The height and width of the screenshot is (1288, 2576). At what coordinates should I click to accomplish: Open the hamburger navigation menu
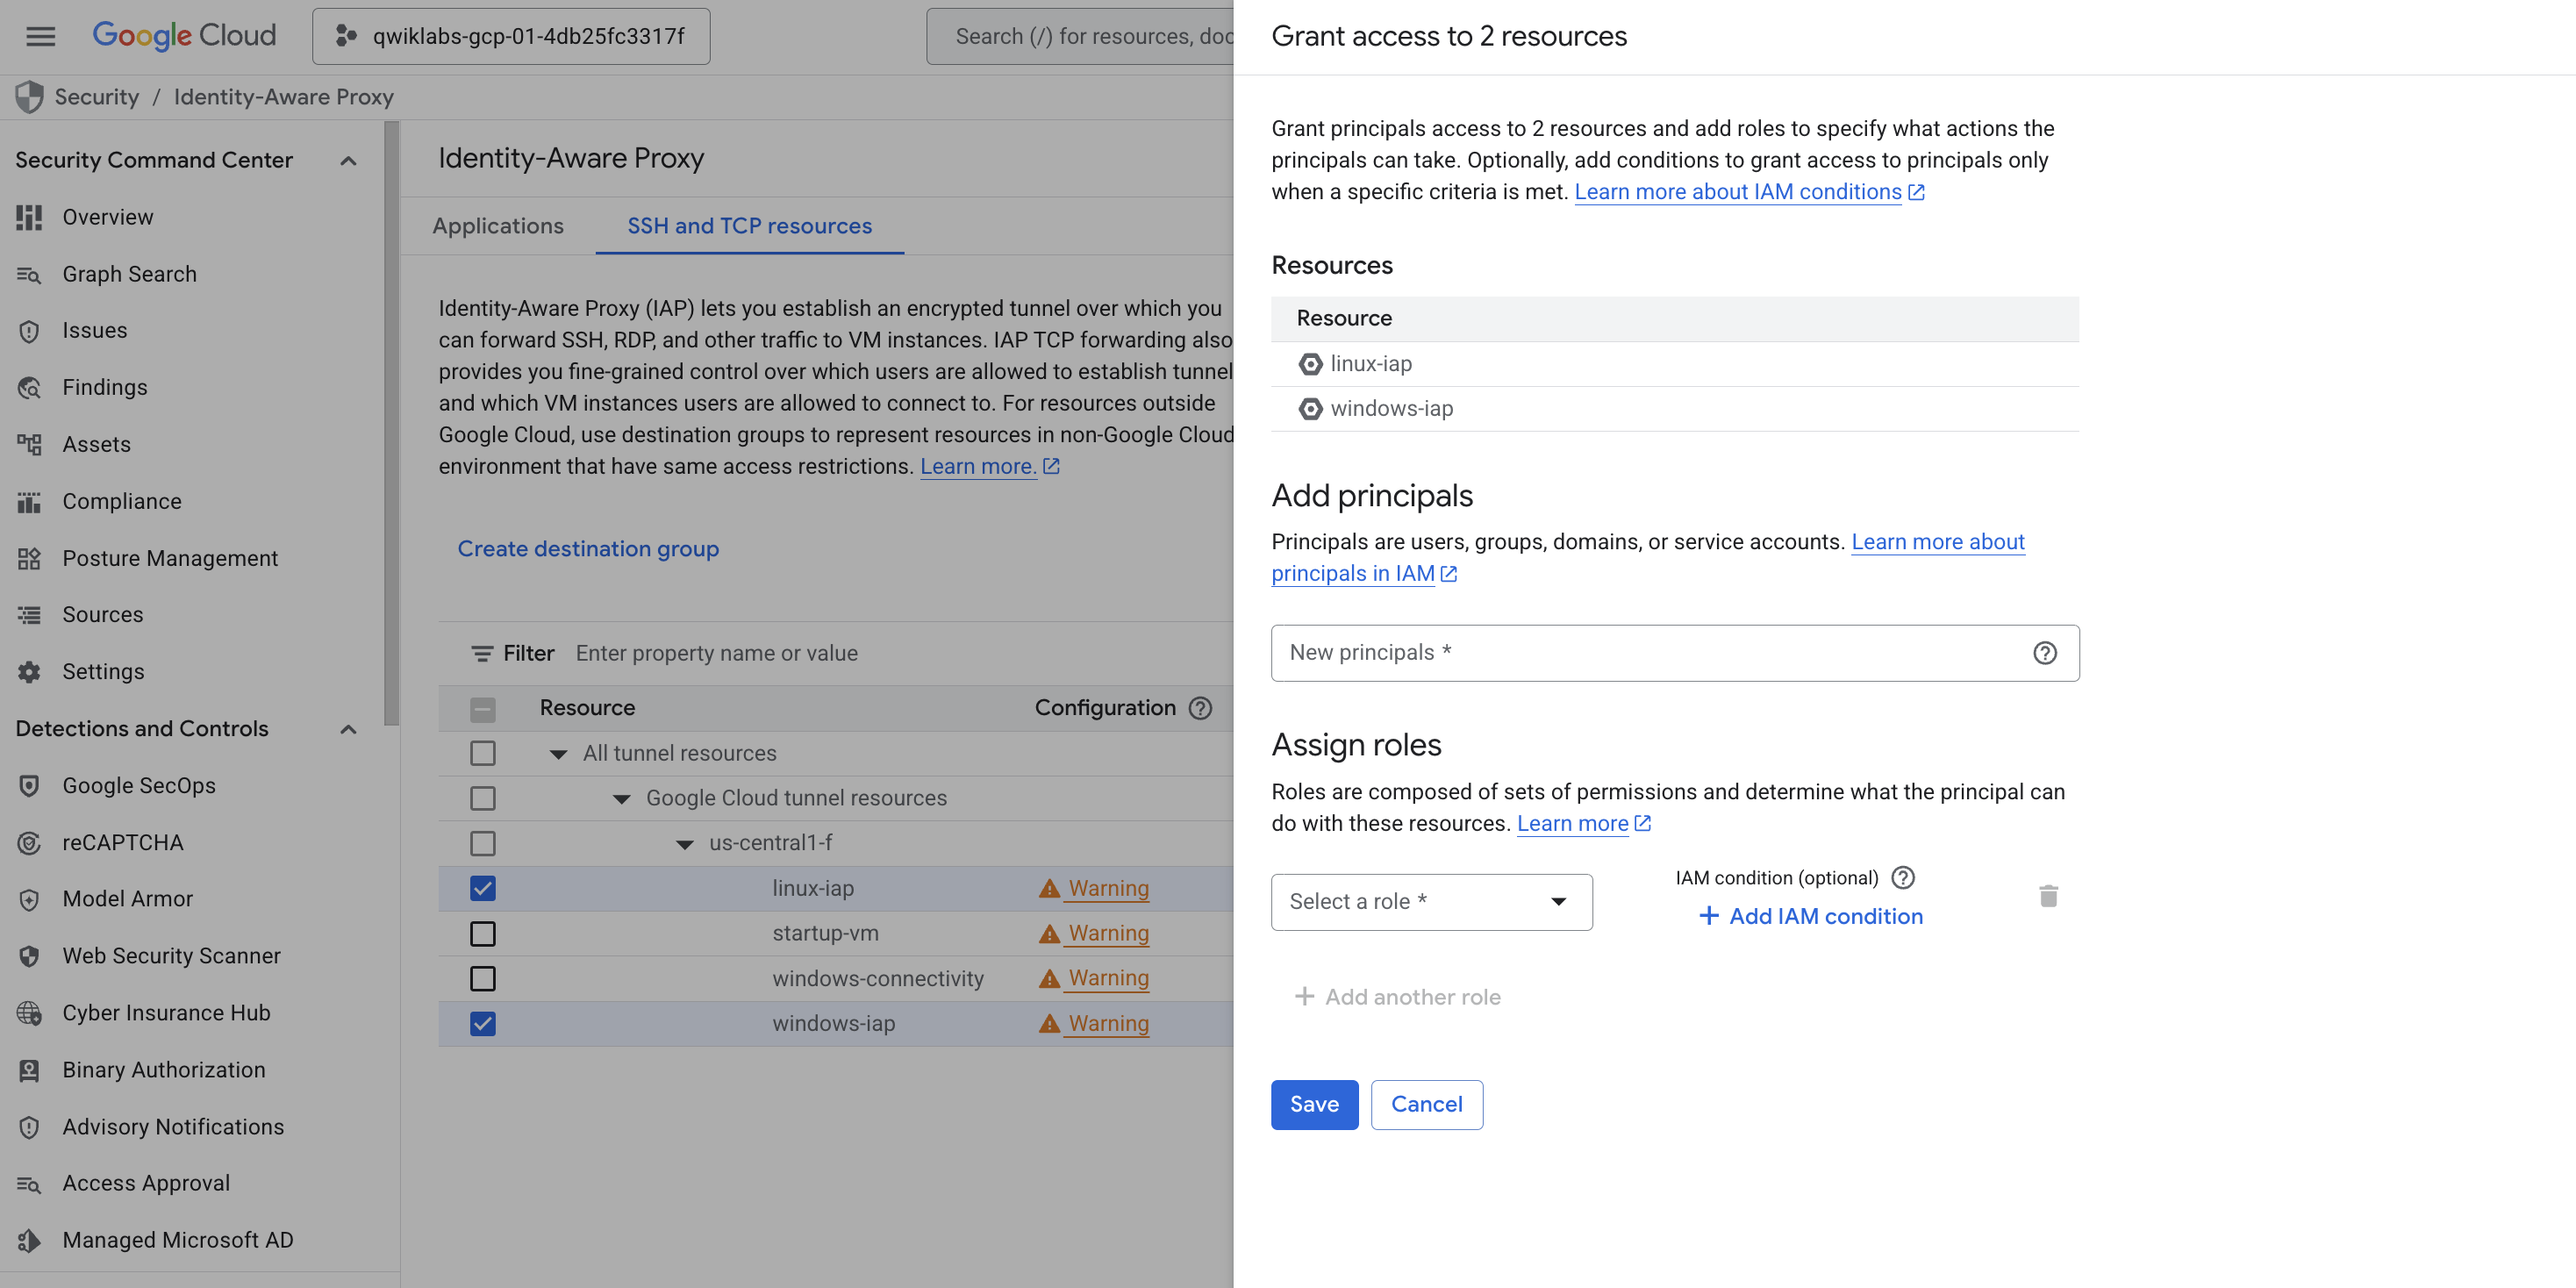point(40,36)
